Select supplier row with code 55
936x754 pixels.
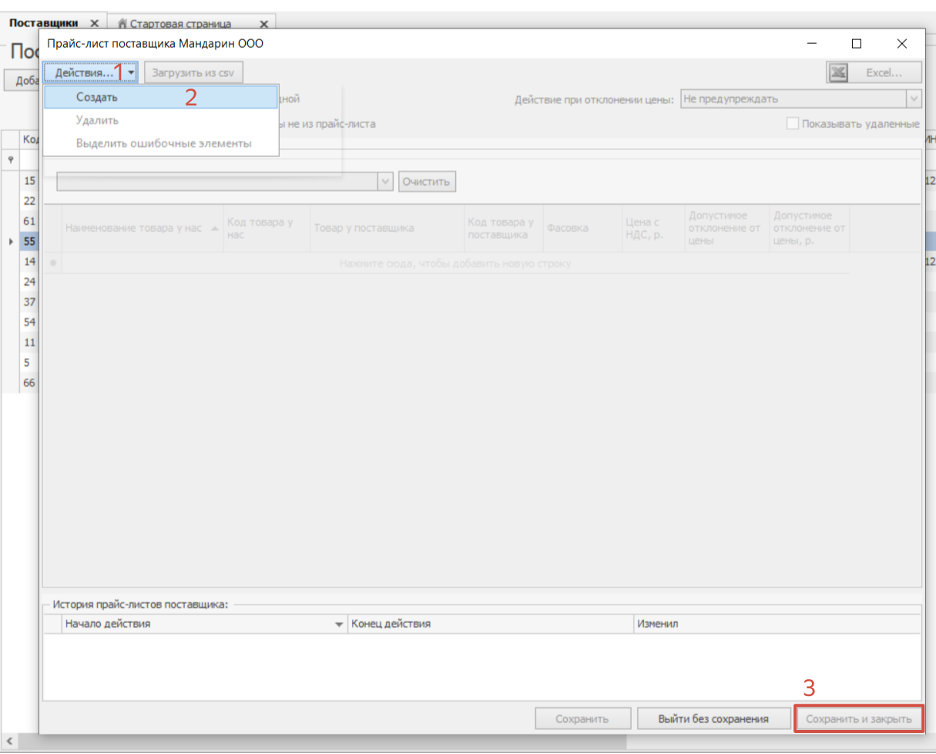(29, 242)
